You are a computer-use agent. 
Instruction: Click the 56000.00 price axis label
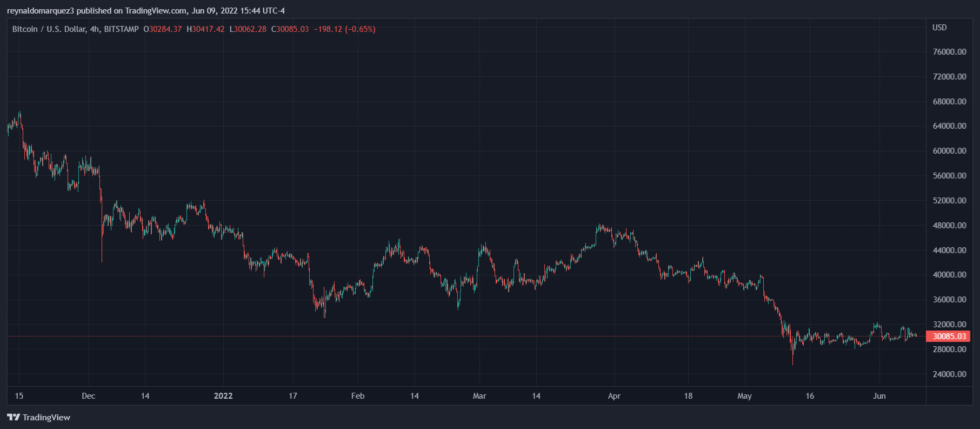point(948,176)
